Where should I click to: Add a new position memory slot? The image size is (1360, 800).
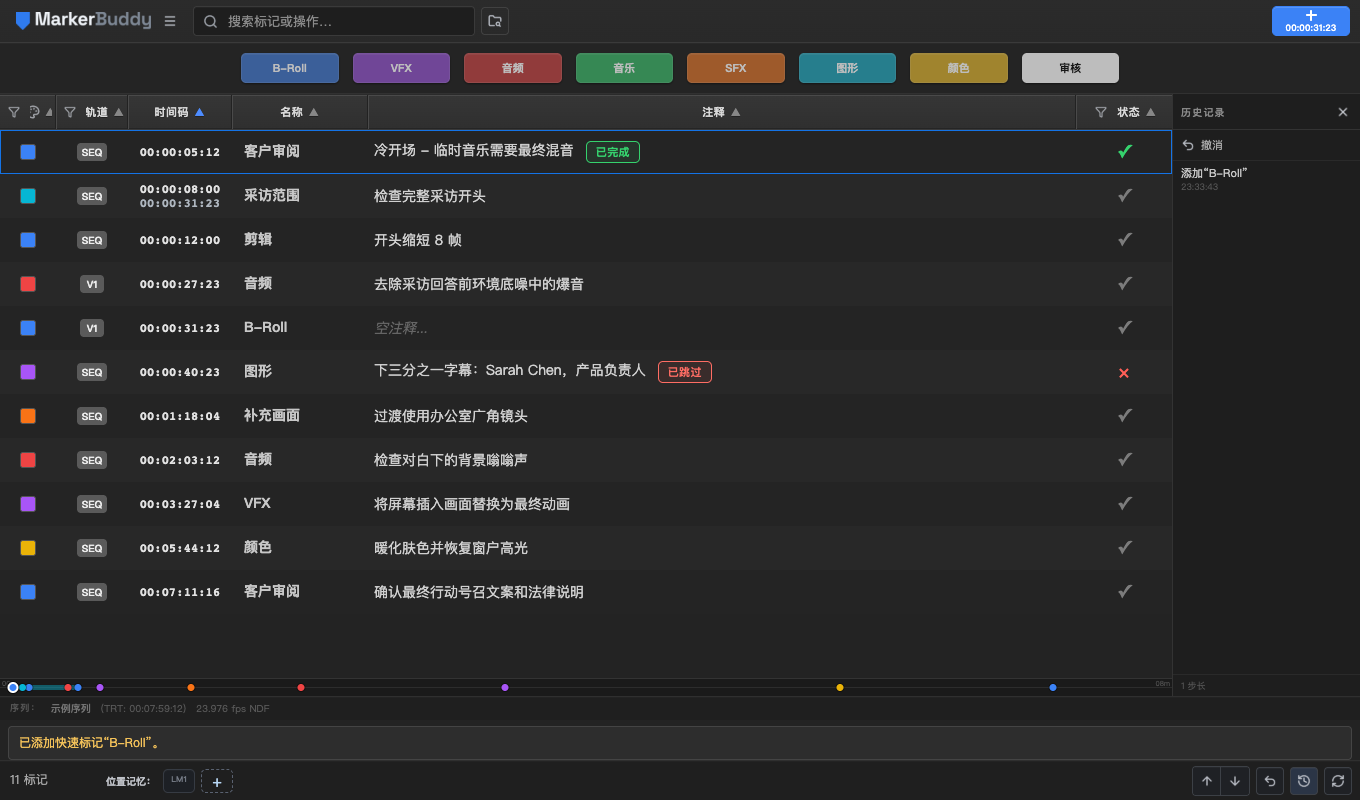[x=217, y=781]
